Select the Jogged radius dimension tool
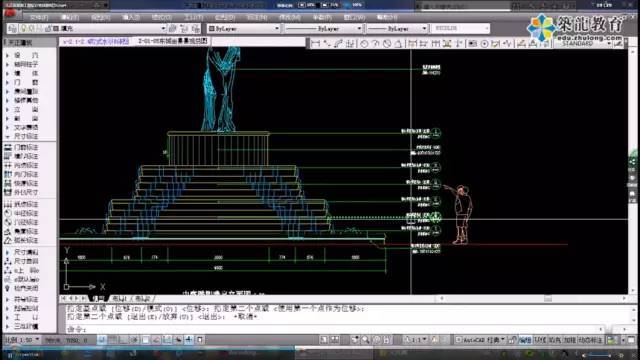This screenshot has width=640, height=360. (375, 43)
